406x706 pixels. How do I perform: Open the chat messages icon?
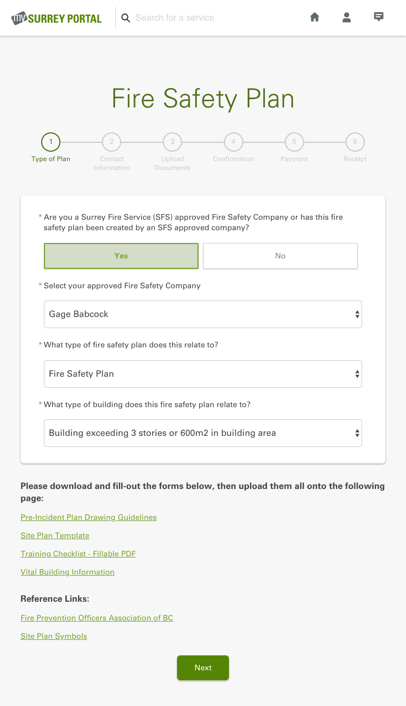379,17
